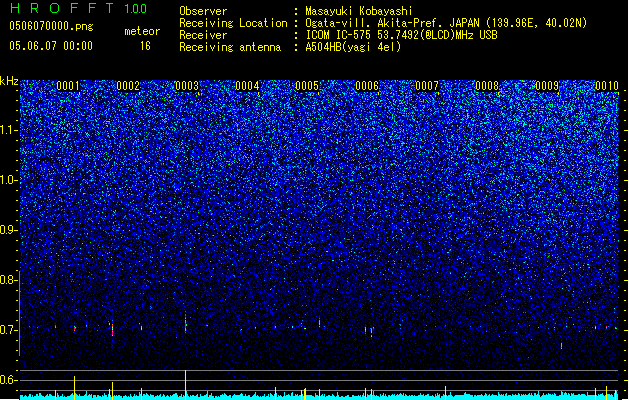Click the 1.0 frequency axis label

point(9,180)
